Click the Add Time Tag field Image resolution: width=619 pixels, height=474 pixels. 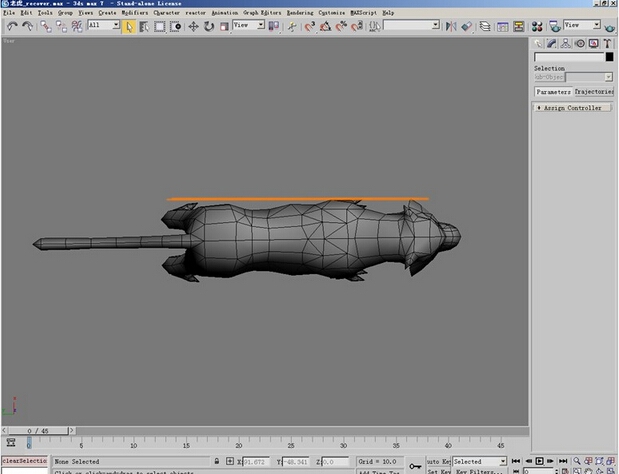(379, 471)
